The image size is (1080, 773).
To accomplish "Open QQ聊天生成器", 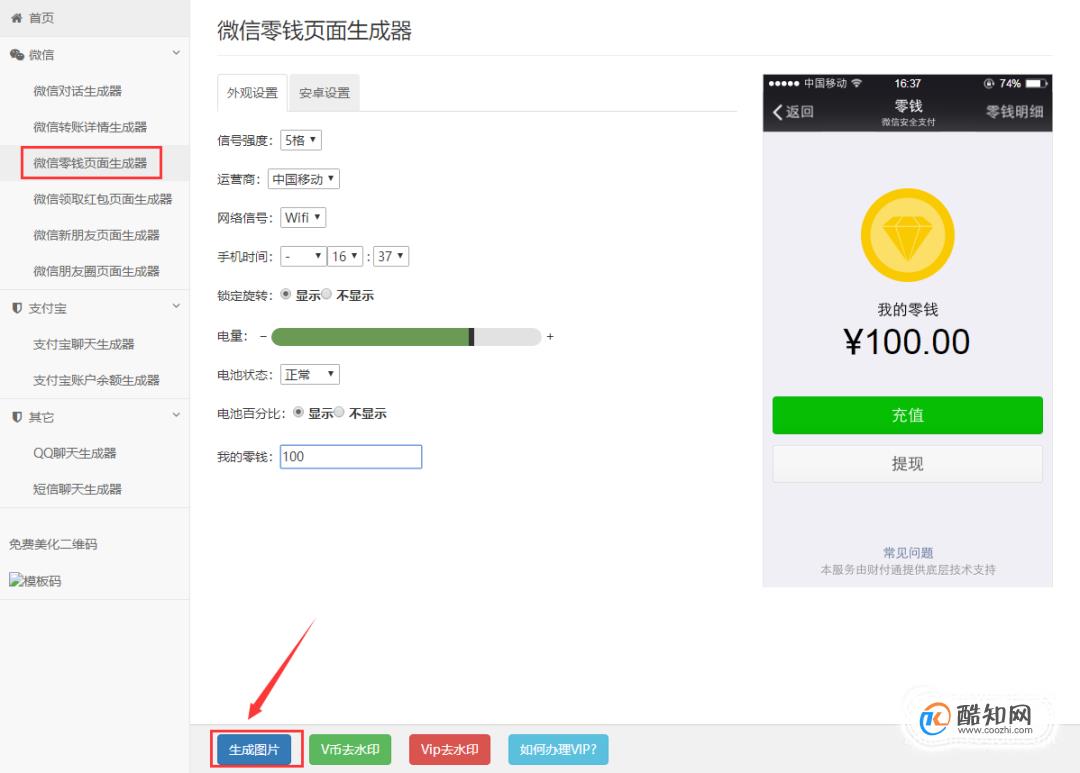I will click(x=75, y=453).
